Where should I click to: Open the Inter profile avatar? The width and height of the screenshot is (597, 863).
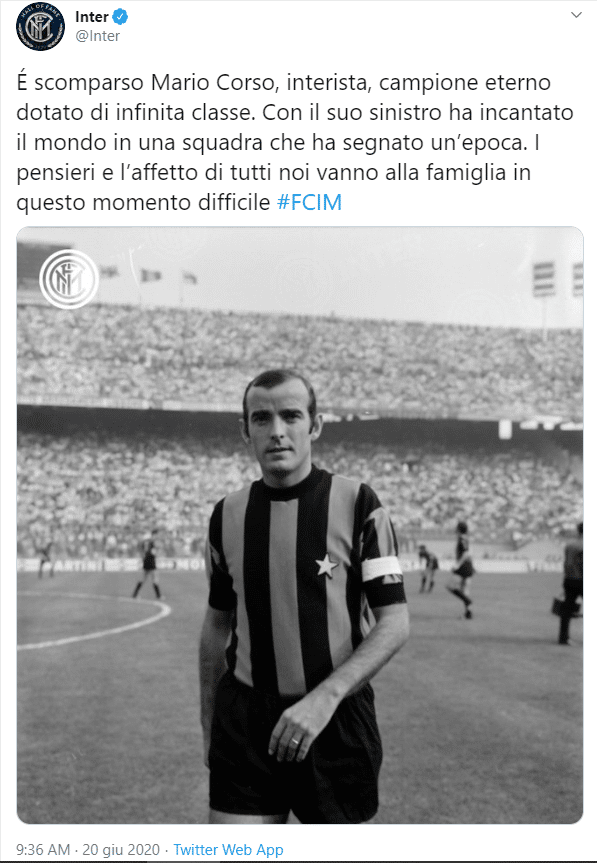pos(40,26)
